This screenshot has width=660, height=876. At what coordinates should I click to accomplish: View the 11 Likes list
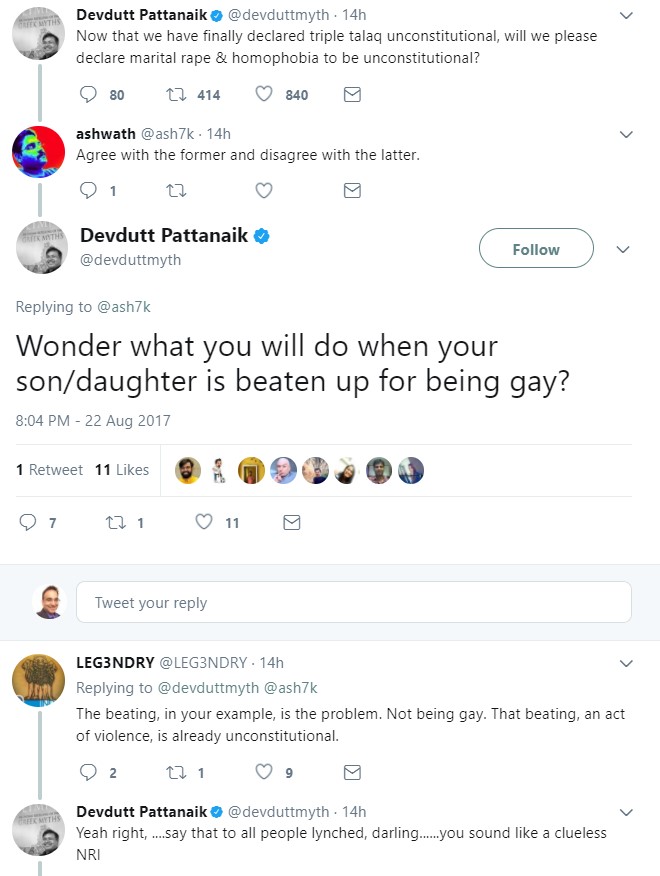pyautogui.click(x=122, y=470)
